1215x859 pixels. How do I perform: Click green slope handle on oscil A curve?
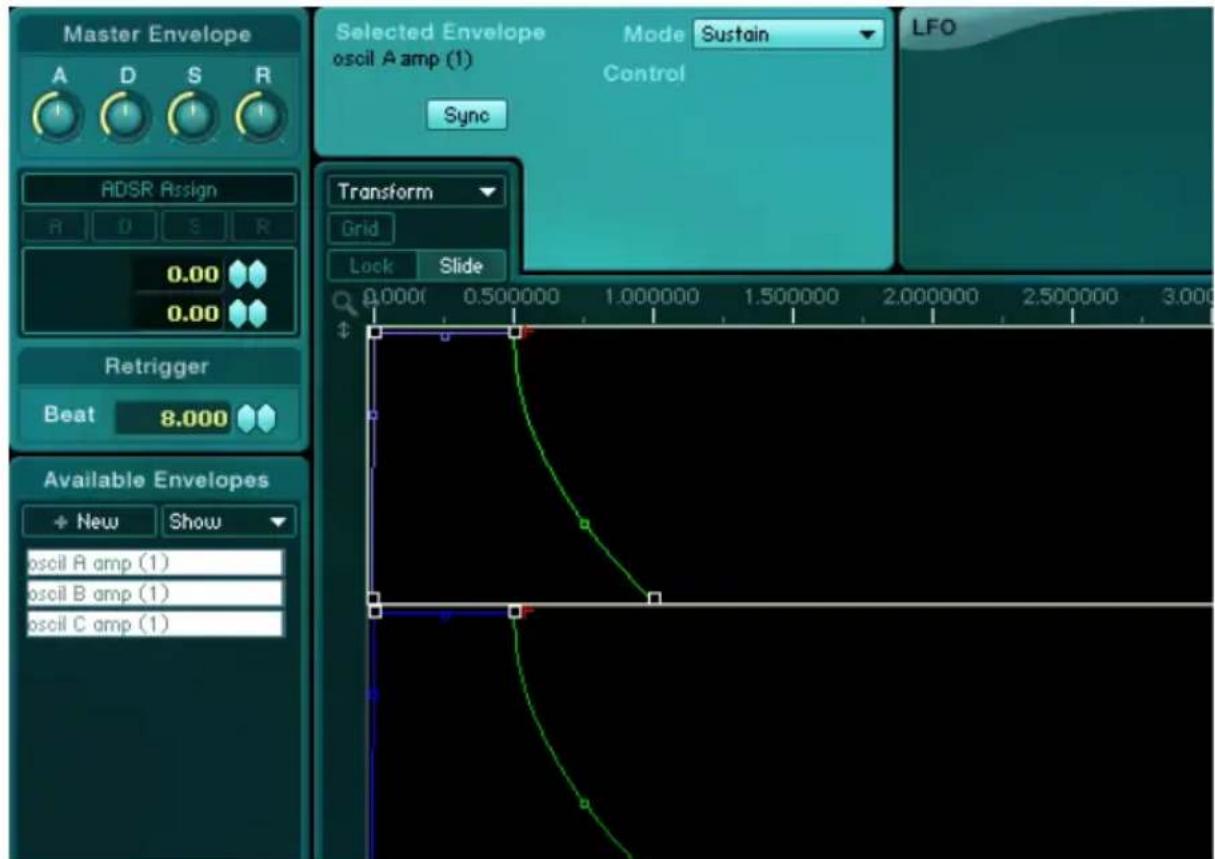(584, 523)
